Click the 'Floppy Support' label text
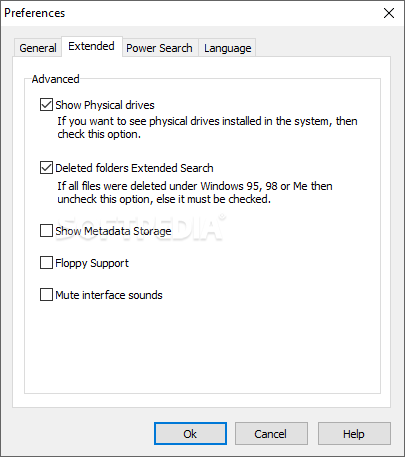 click(92, 263)
